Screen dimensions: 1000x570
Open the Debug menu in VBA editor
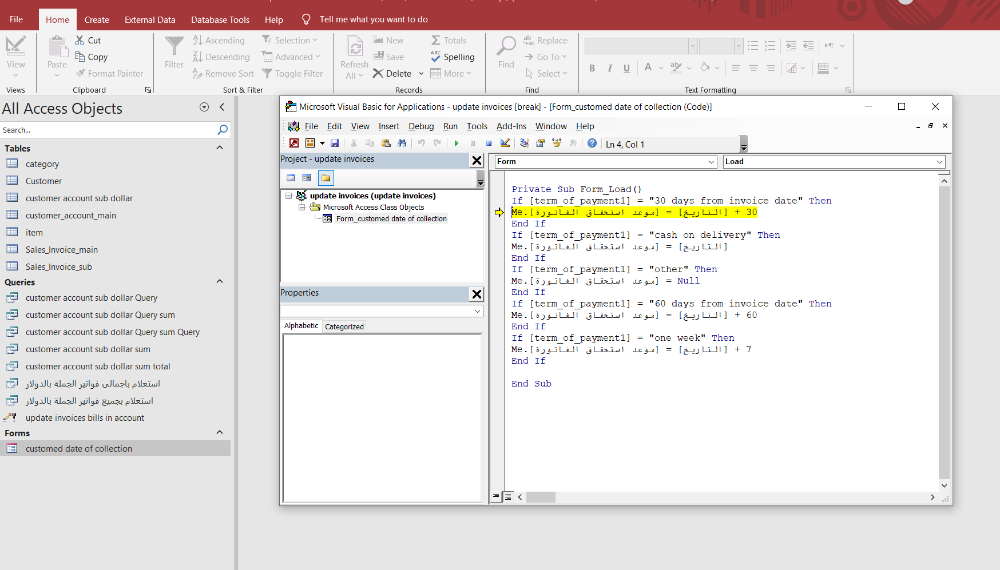[x=421, y=126]
